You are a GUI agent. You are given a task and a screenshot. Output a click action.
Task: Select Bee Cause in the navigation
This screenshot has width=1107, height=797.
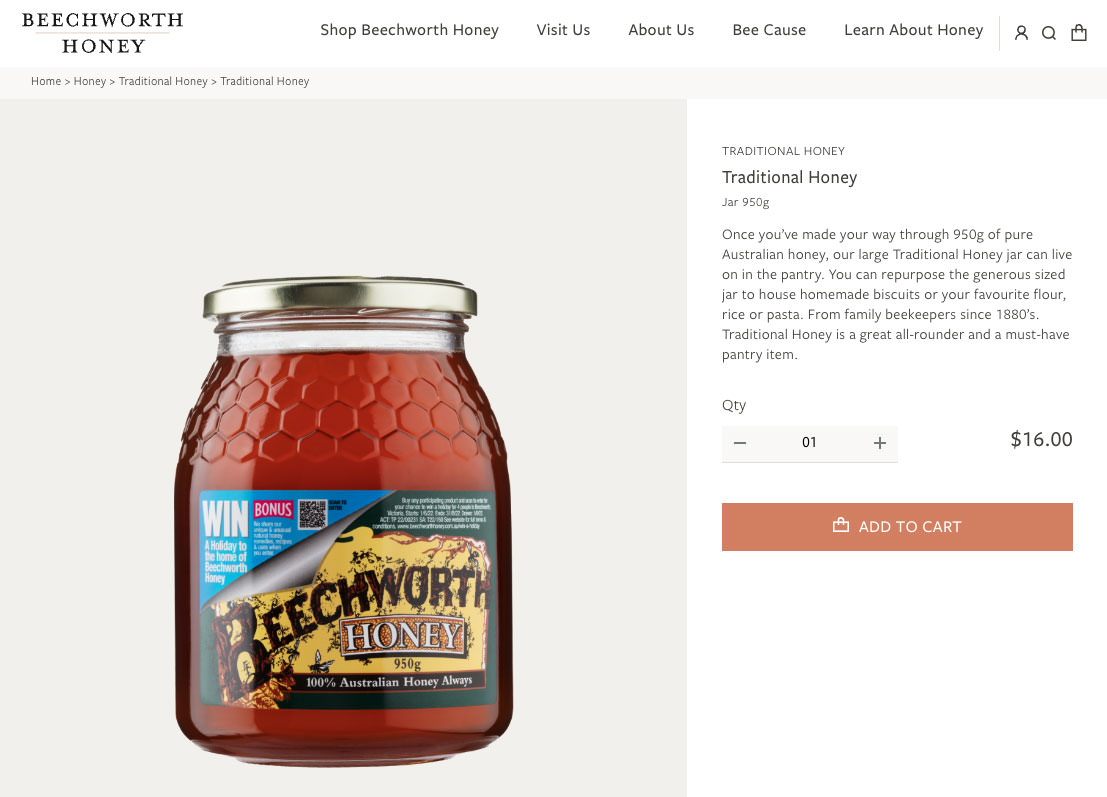[x=769, y=30]
